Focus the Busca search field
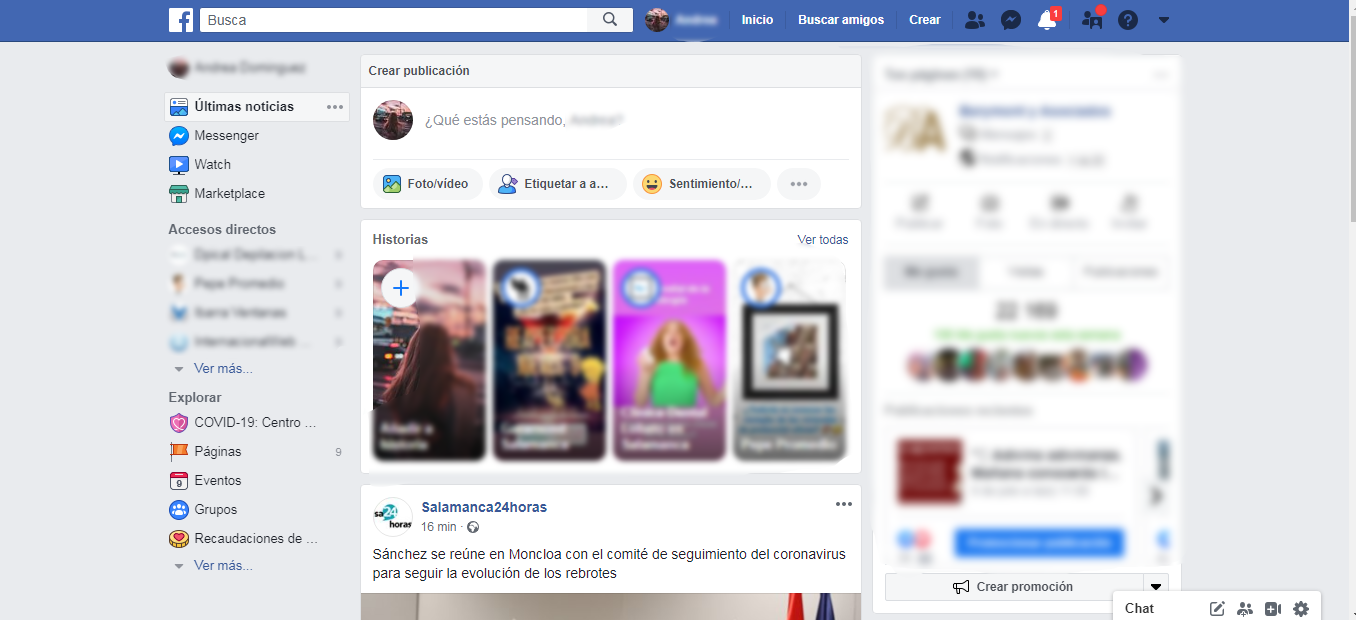Image resolution: width=1356 pixels, height=620 pixels. [394, 20]
